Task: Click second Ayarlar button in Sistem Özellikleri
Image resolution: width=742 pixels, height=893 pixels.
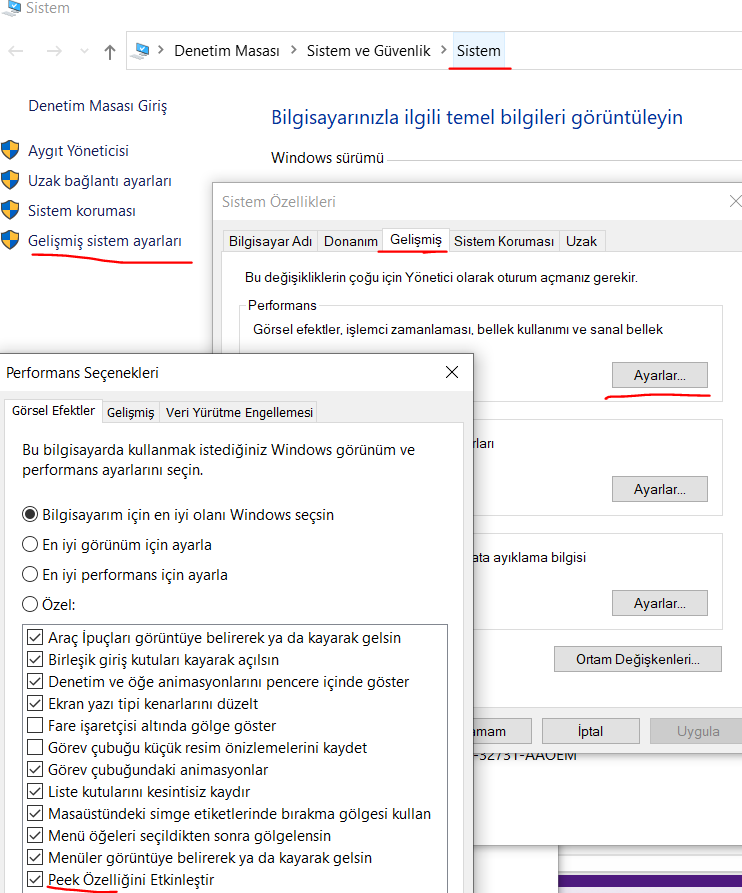Action: coord(659,489)
